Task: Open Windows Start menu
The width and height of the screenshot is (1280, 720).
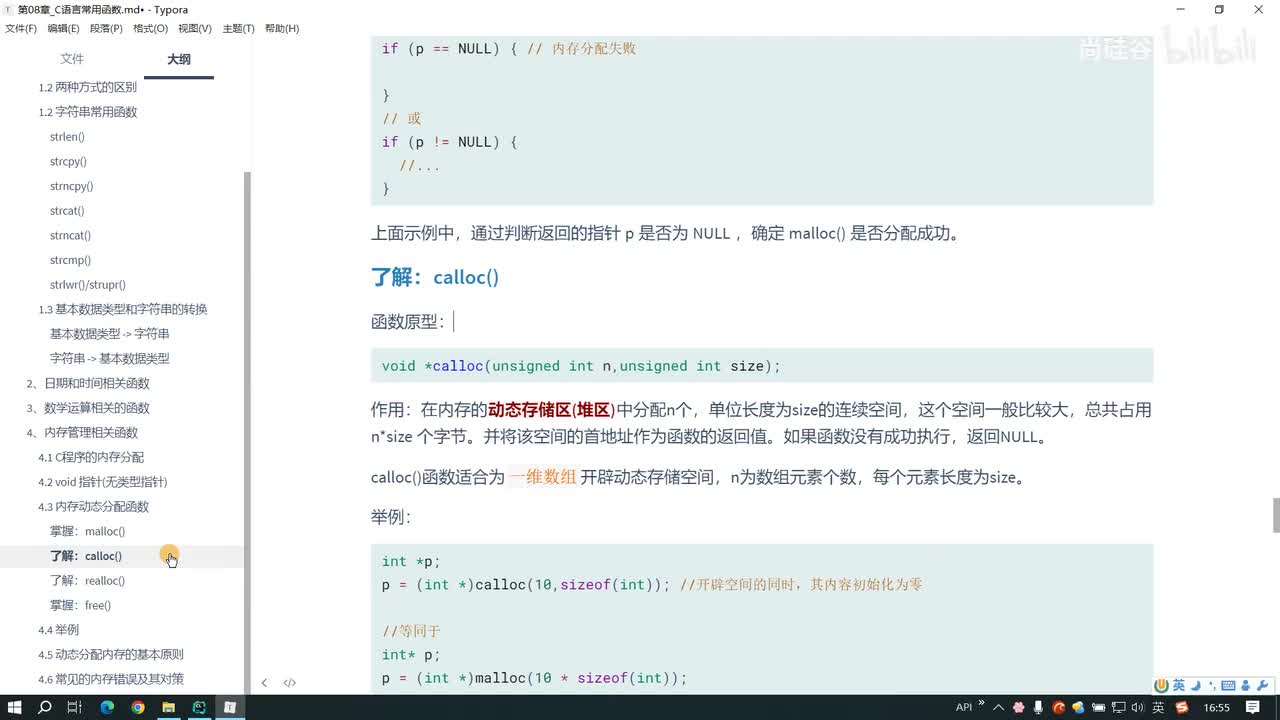Action: click(14, 707)
